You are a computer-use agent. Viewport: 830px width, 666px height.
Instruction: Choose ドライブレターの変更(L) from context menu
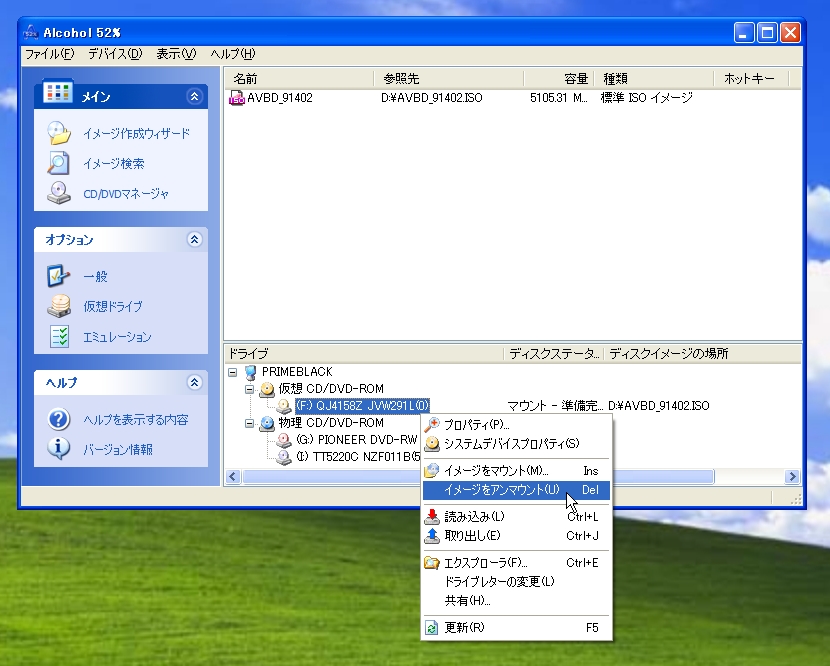point(516,582)
